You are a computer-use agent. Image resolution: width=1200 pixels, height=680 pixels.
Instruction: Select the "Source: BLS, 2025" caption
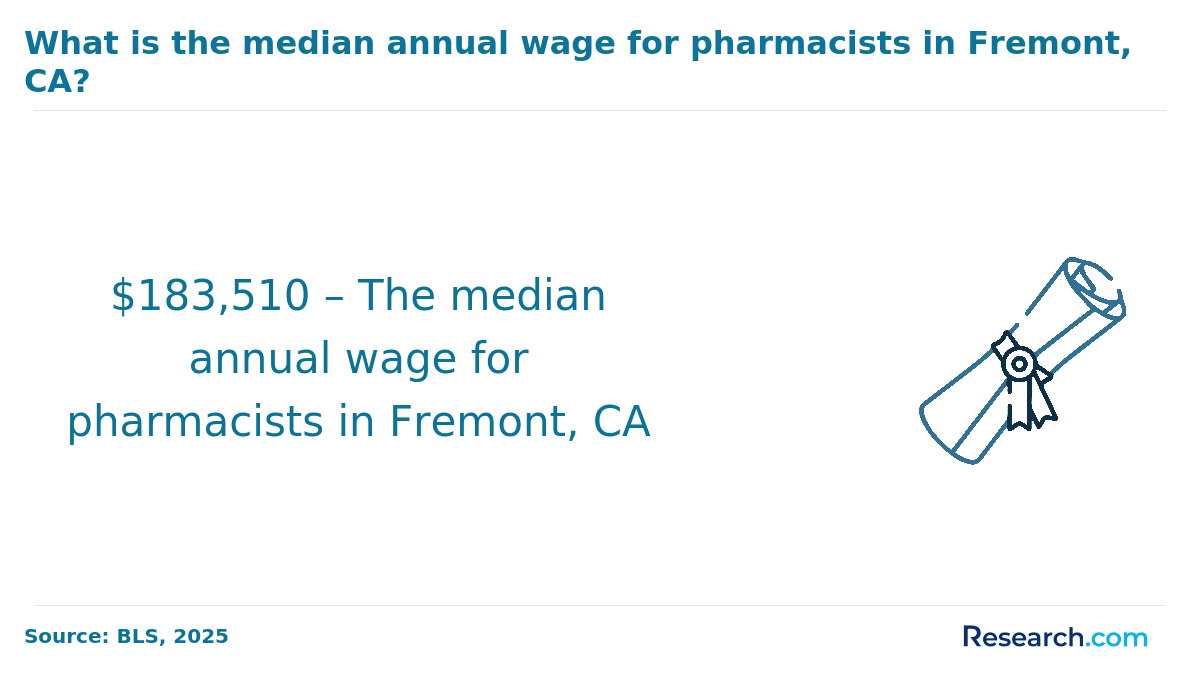126,637
